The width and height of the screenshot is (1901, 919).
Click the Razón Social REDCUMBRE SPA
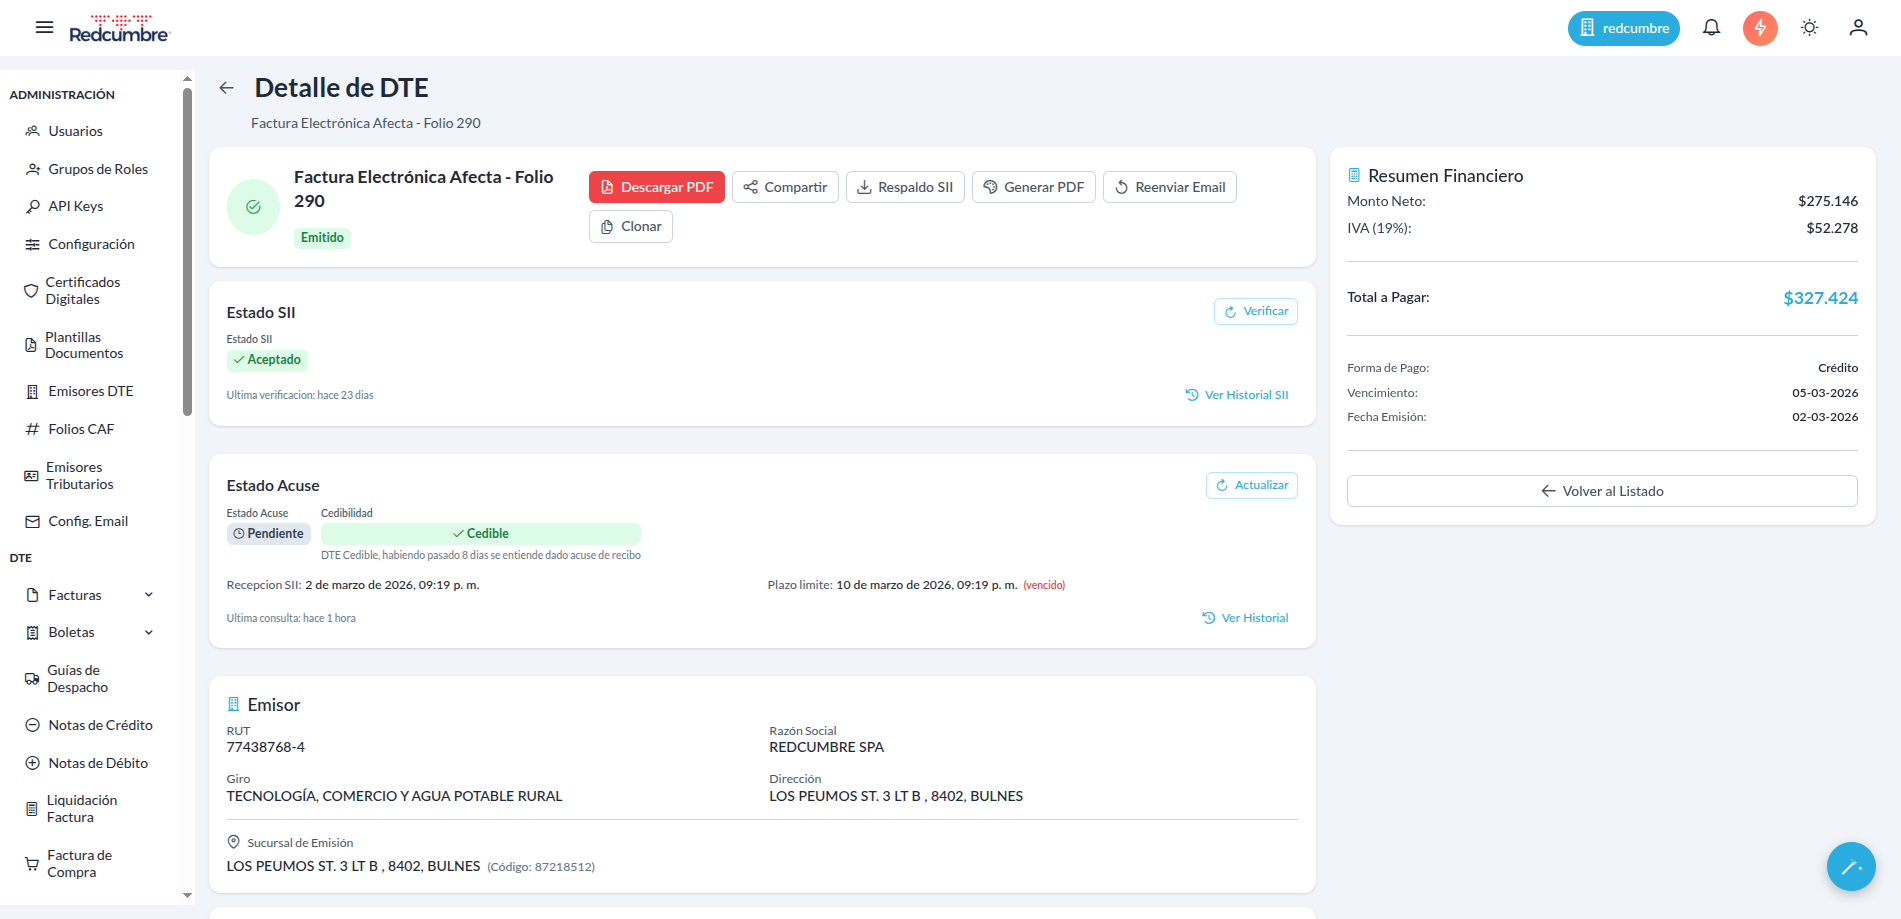click(826, 747)
